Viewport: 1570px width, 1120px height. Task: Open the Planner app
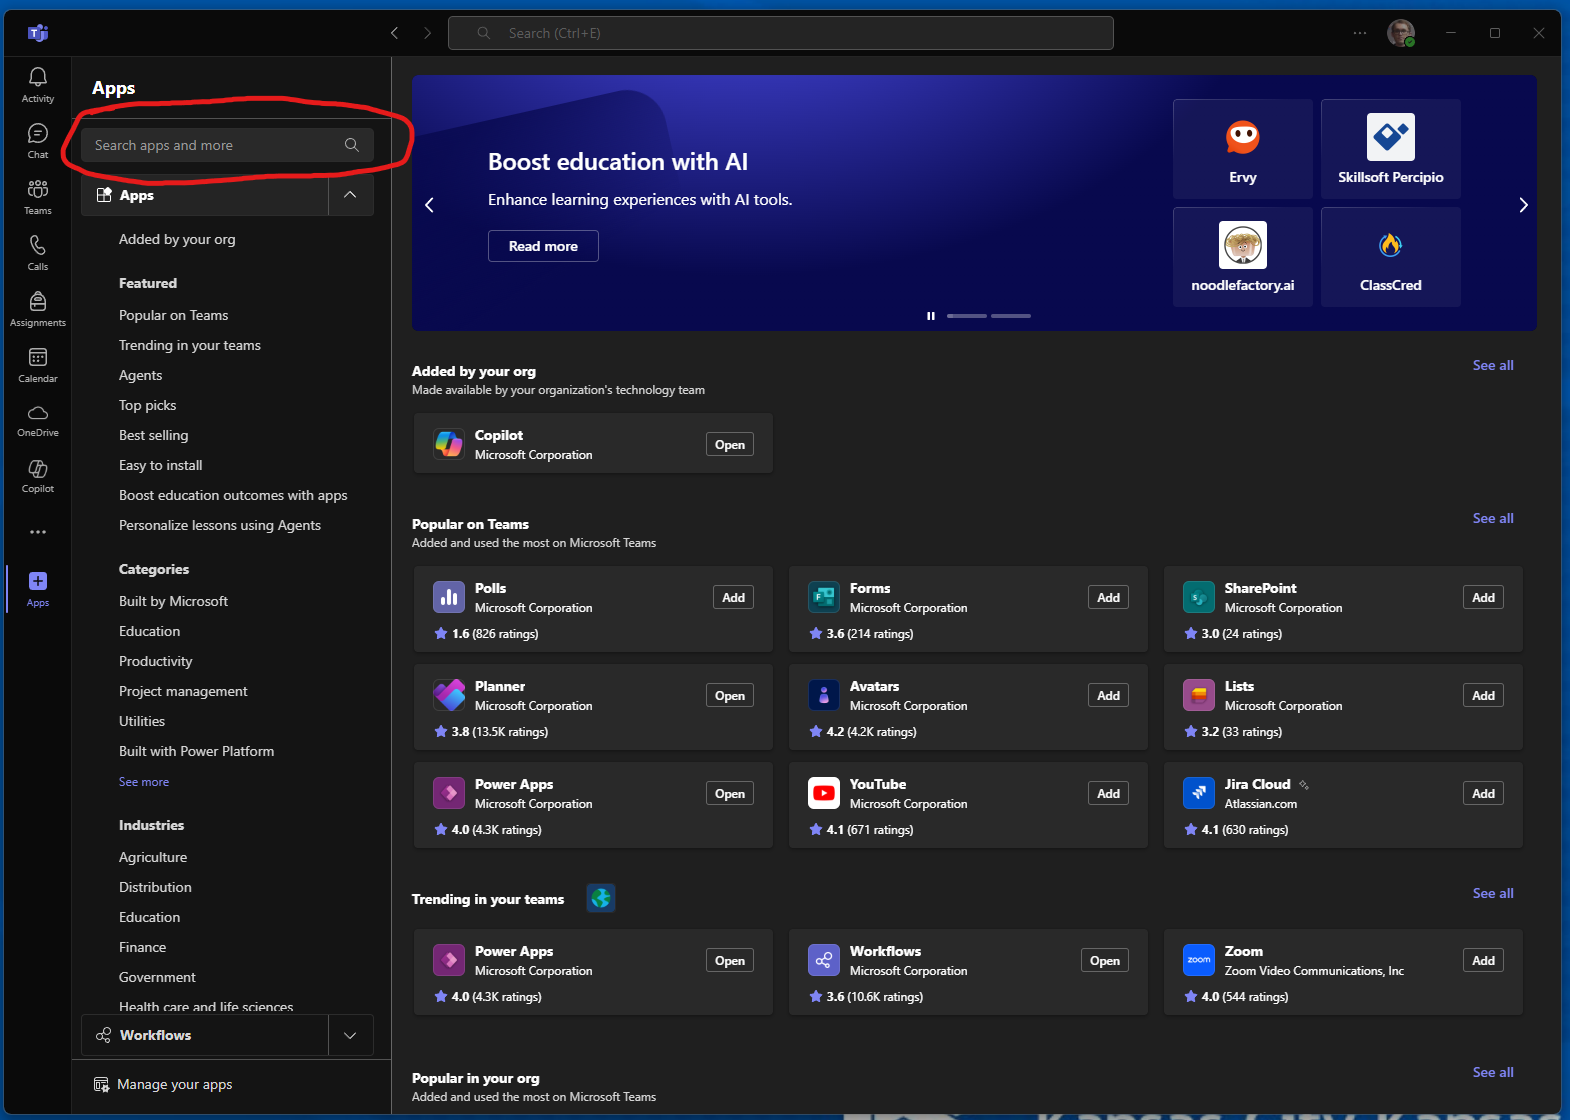tap(730, 695)
